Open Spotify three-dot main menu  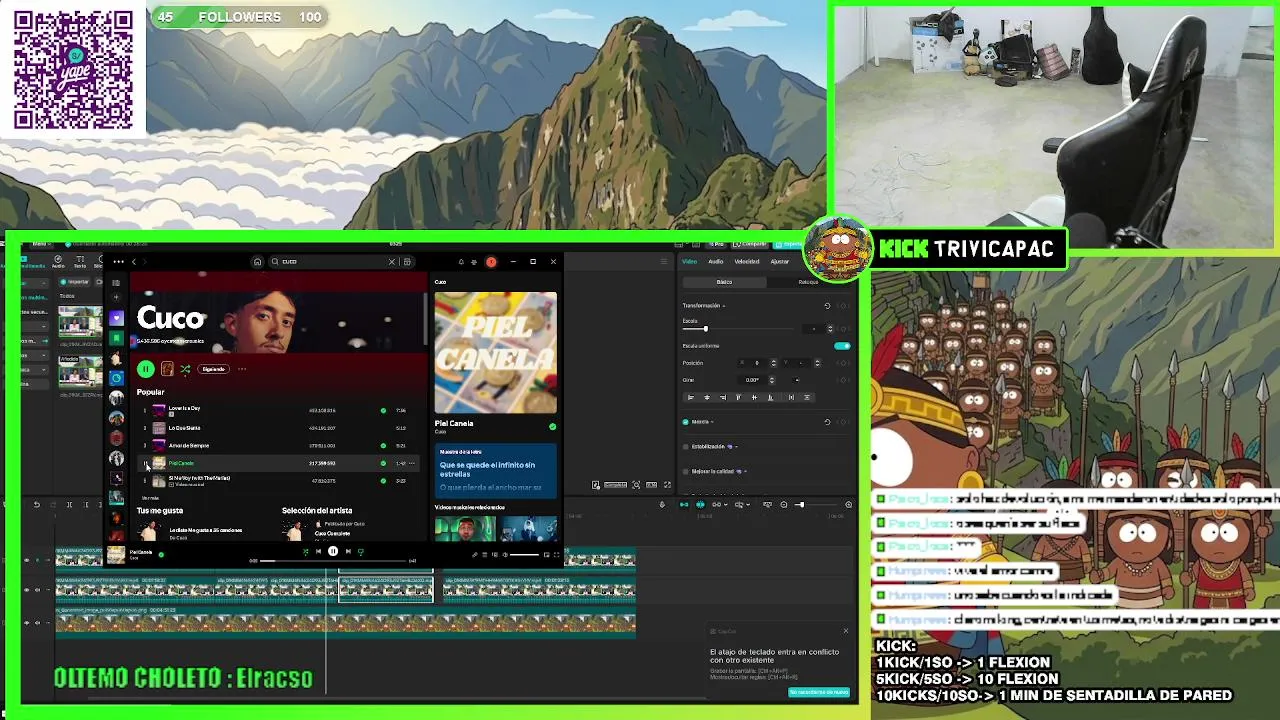(x=118, y=262)
